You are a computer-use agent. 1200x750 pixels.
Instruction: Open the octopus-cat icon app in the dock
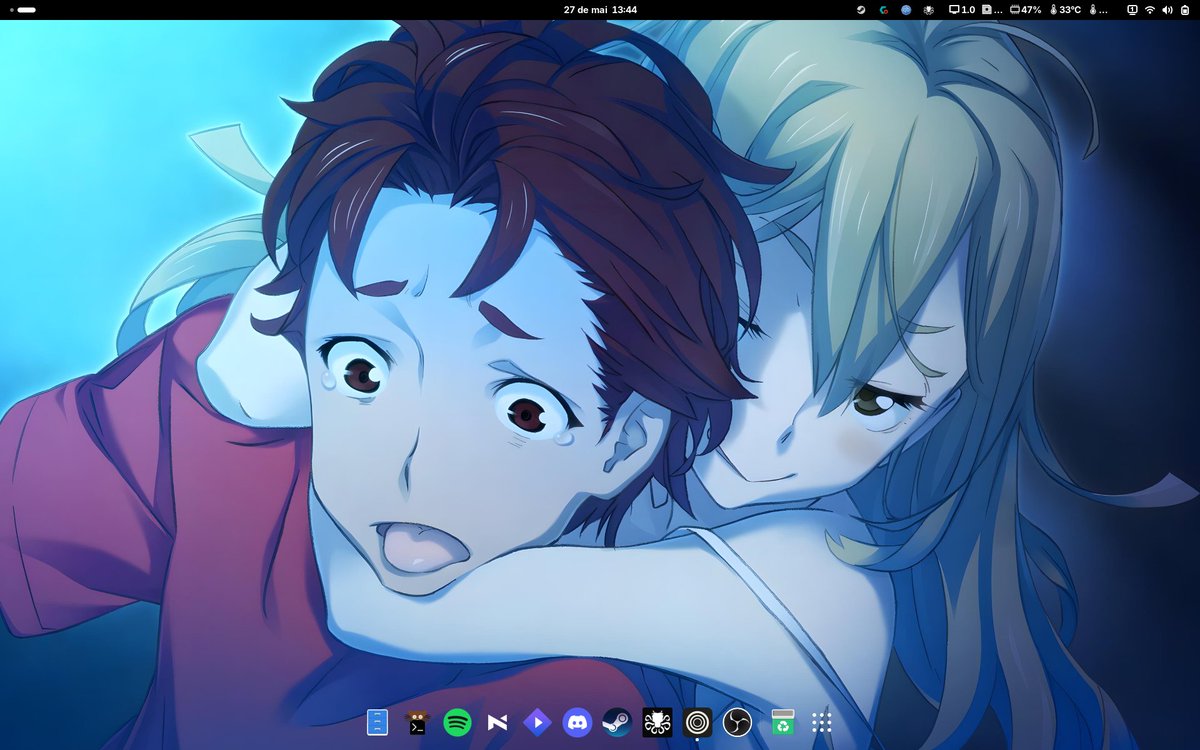(657, 721)
